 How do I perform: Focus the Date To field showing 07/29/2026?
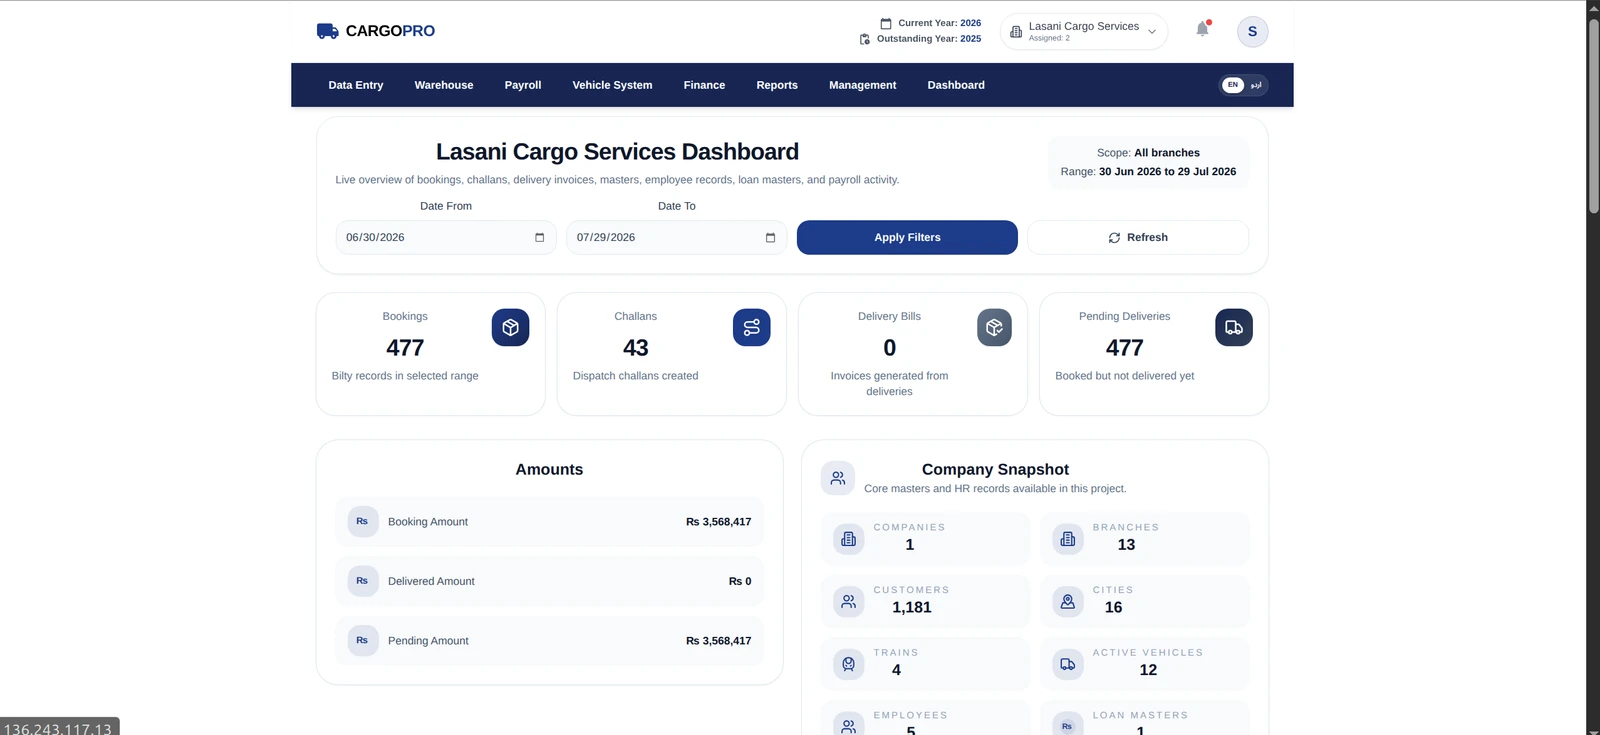point(676,238)
